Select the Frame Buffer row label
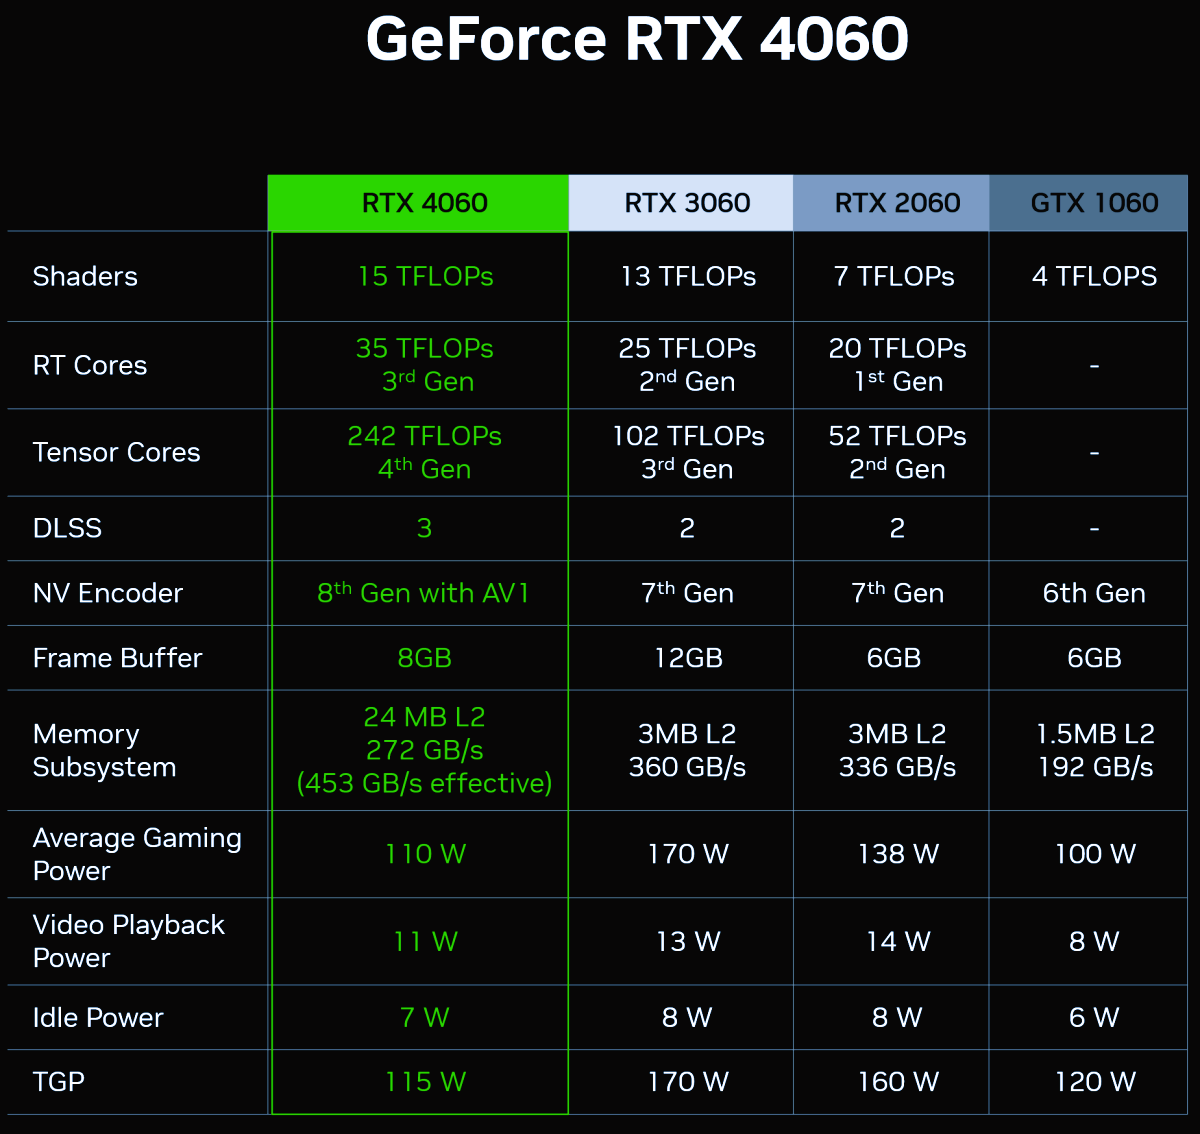 pyautogui.click(x=117, y=658)
